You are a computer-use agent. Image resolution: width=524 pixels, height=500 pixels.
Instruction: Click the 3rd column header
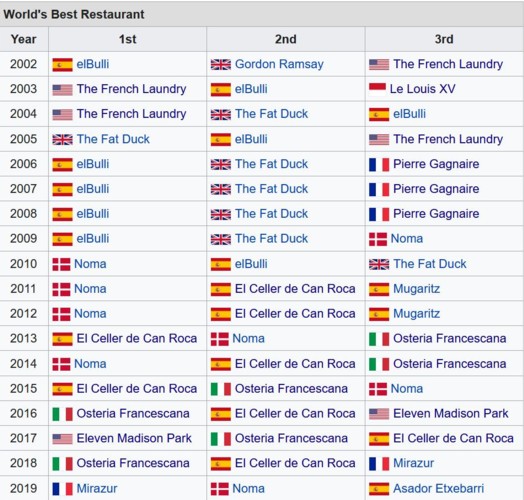444,39
